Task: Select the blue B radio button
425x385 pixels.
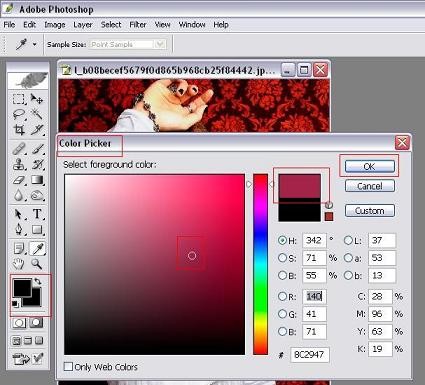Action: 282,332
